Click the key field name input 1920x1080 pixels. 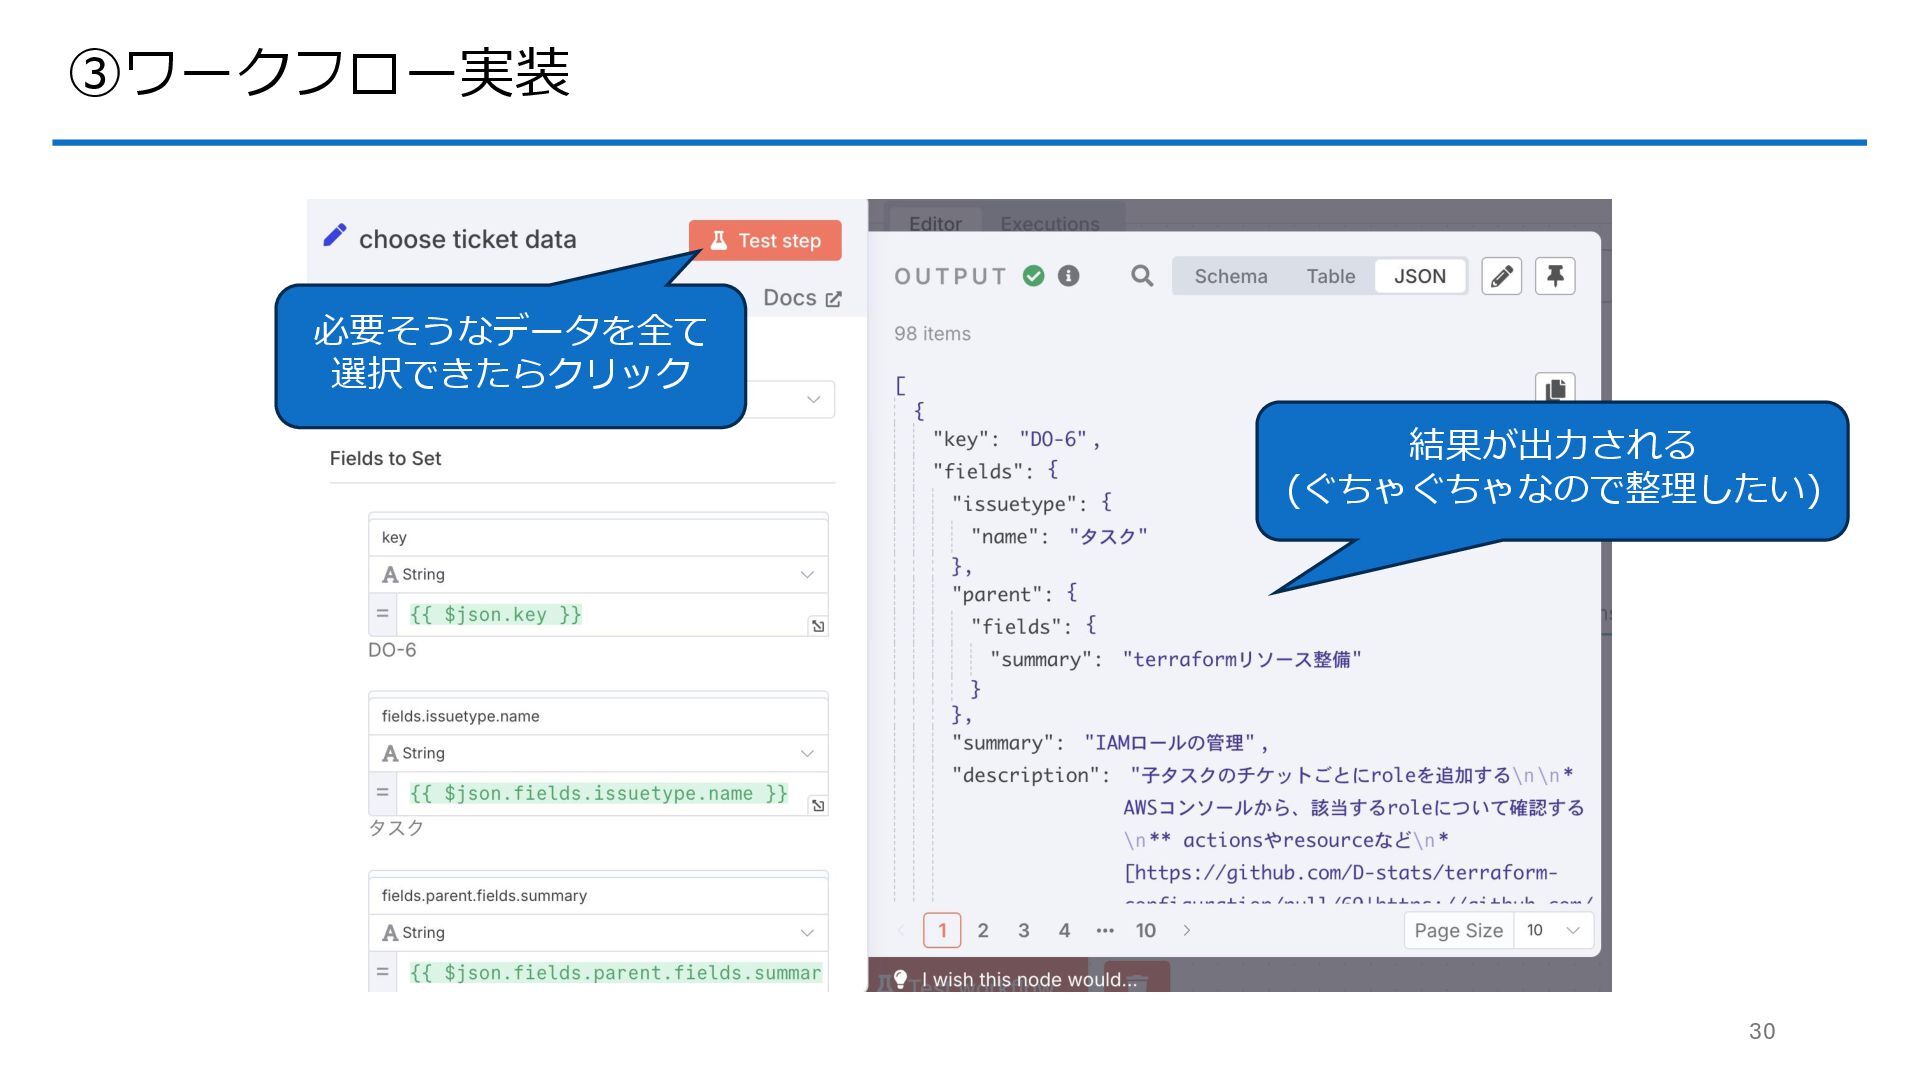click(x=598, y=538)
